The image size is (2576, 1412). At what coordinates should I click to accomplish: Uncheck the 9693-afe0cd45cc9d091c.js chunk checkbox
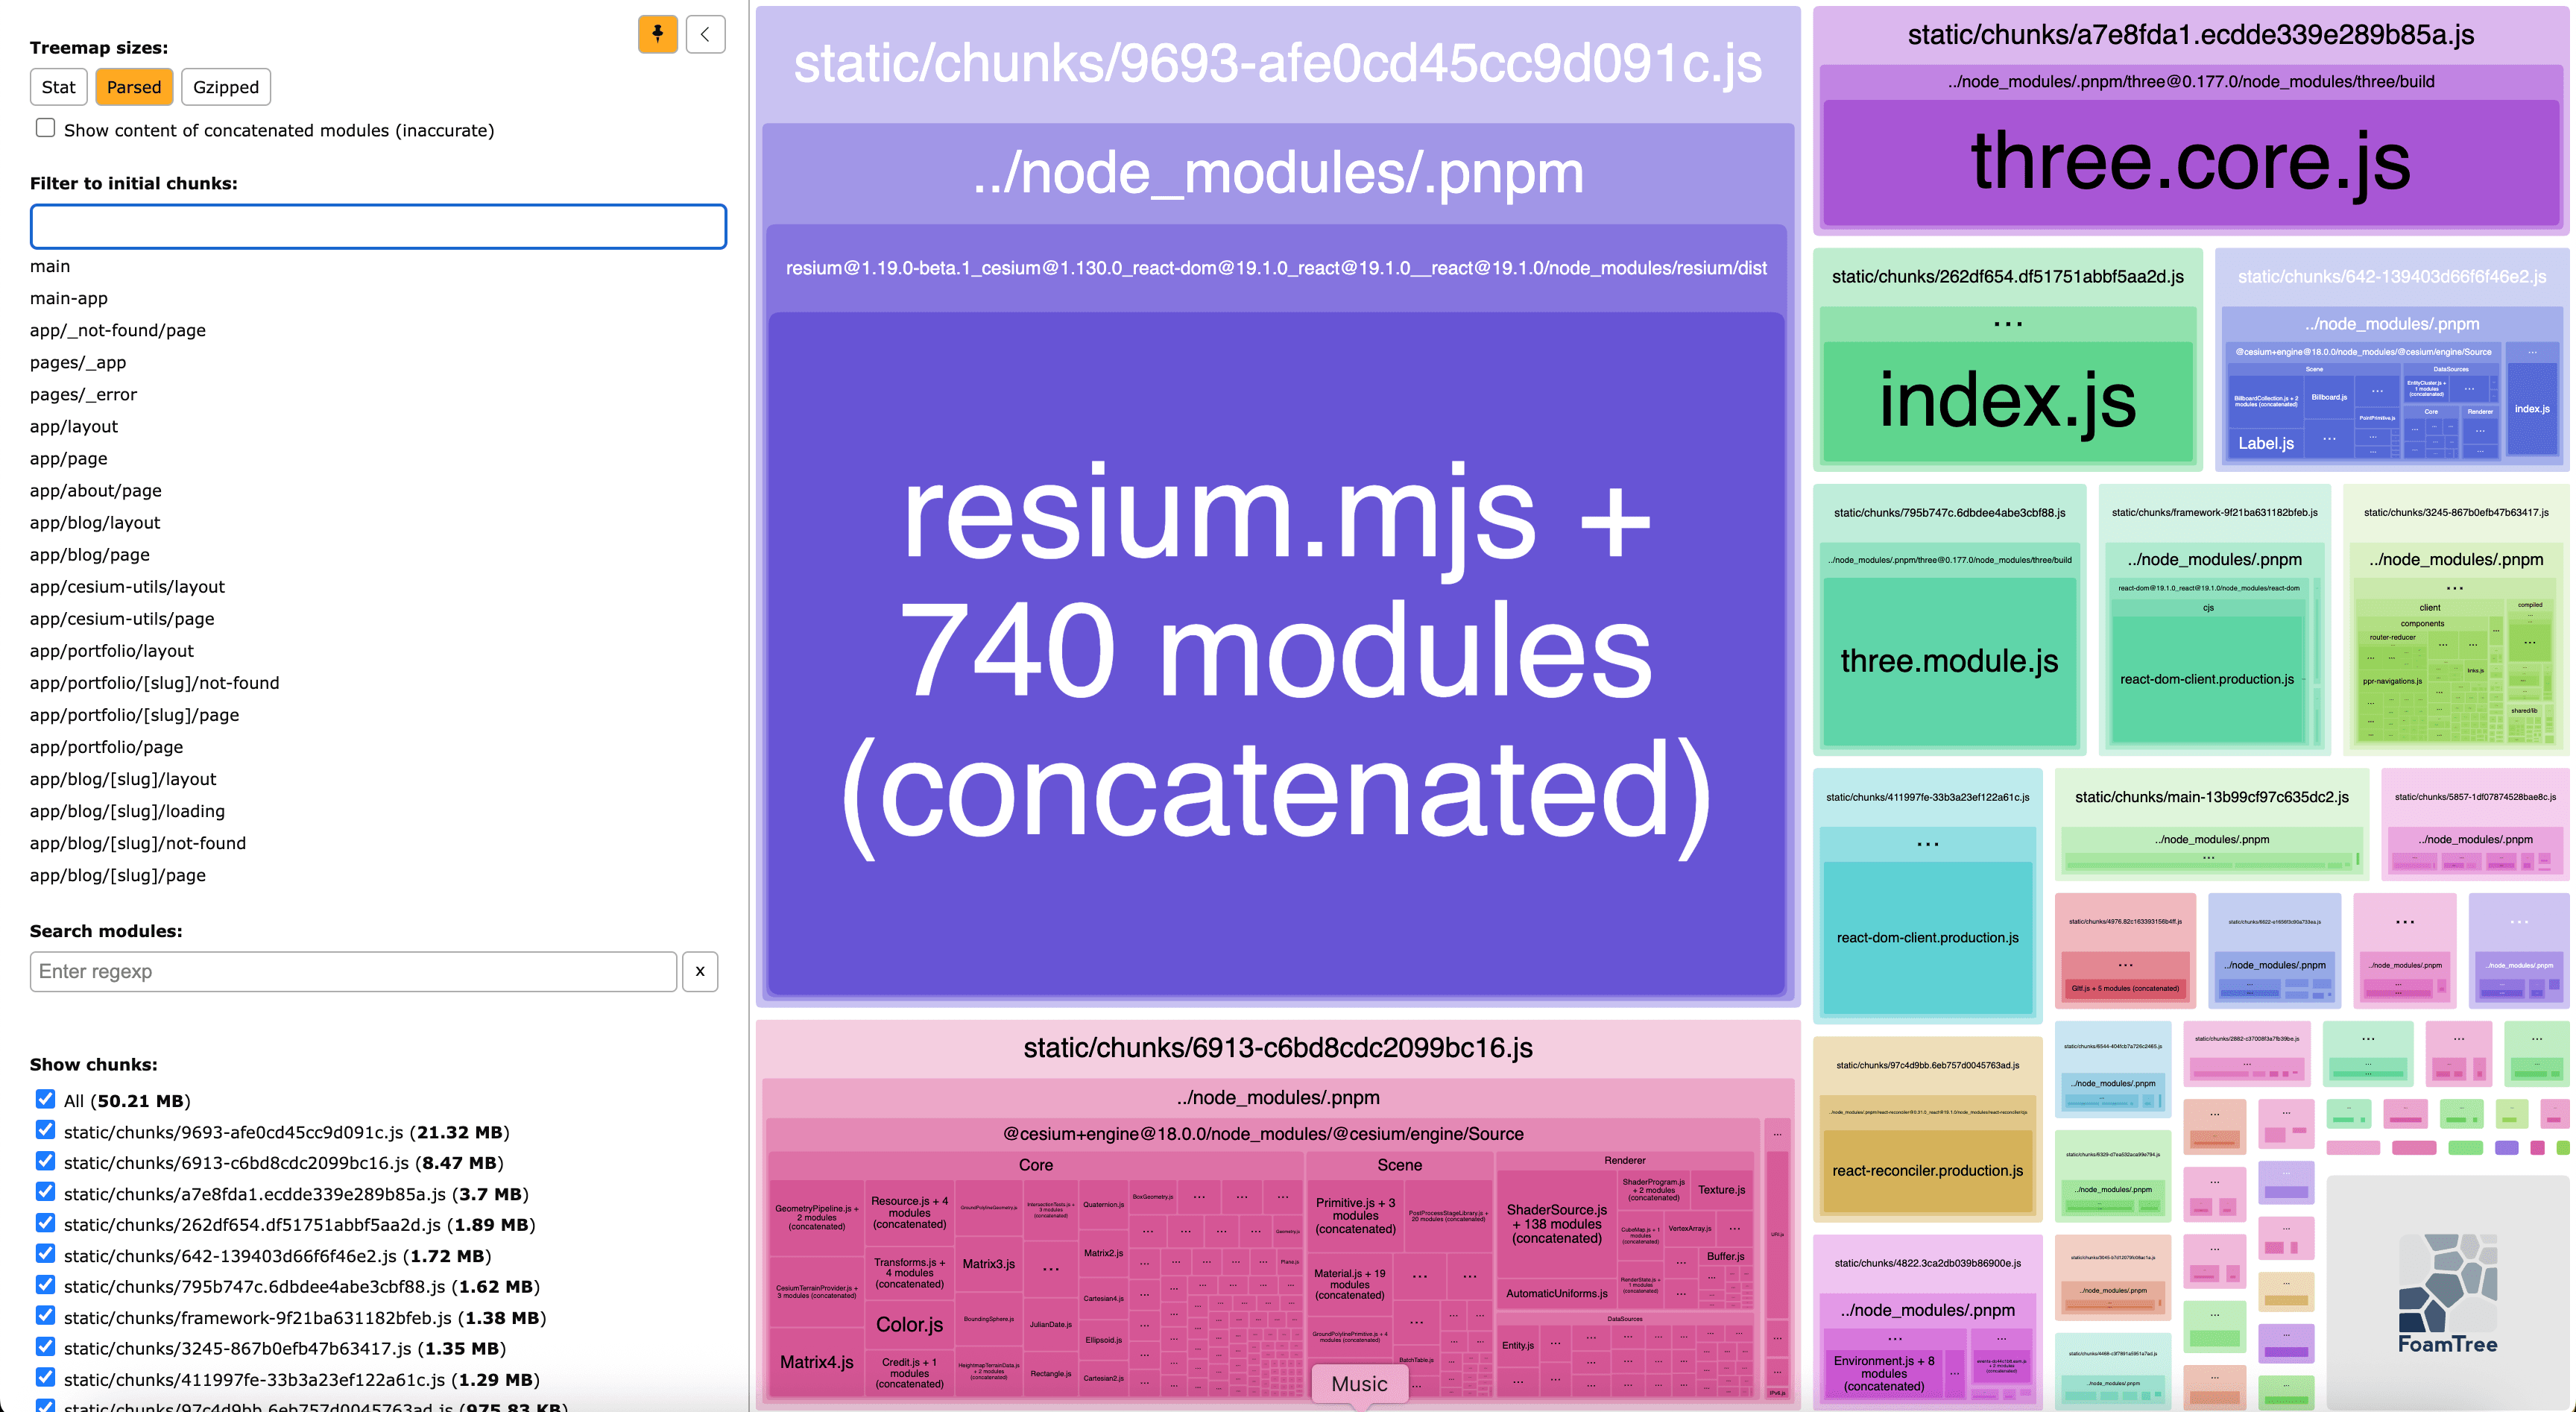point(45,1130)
